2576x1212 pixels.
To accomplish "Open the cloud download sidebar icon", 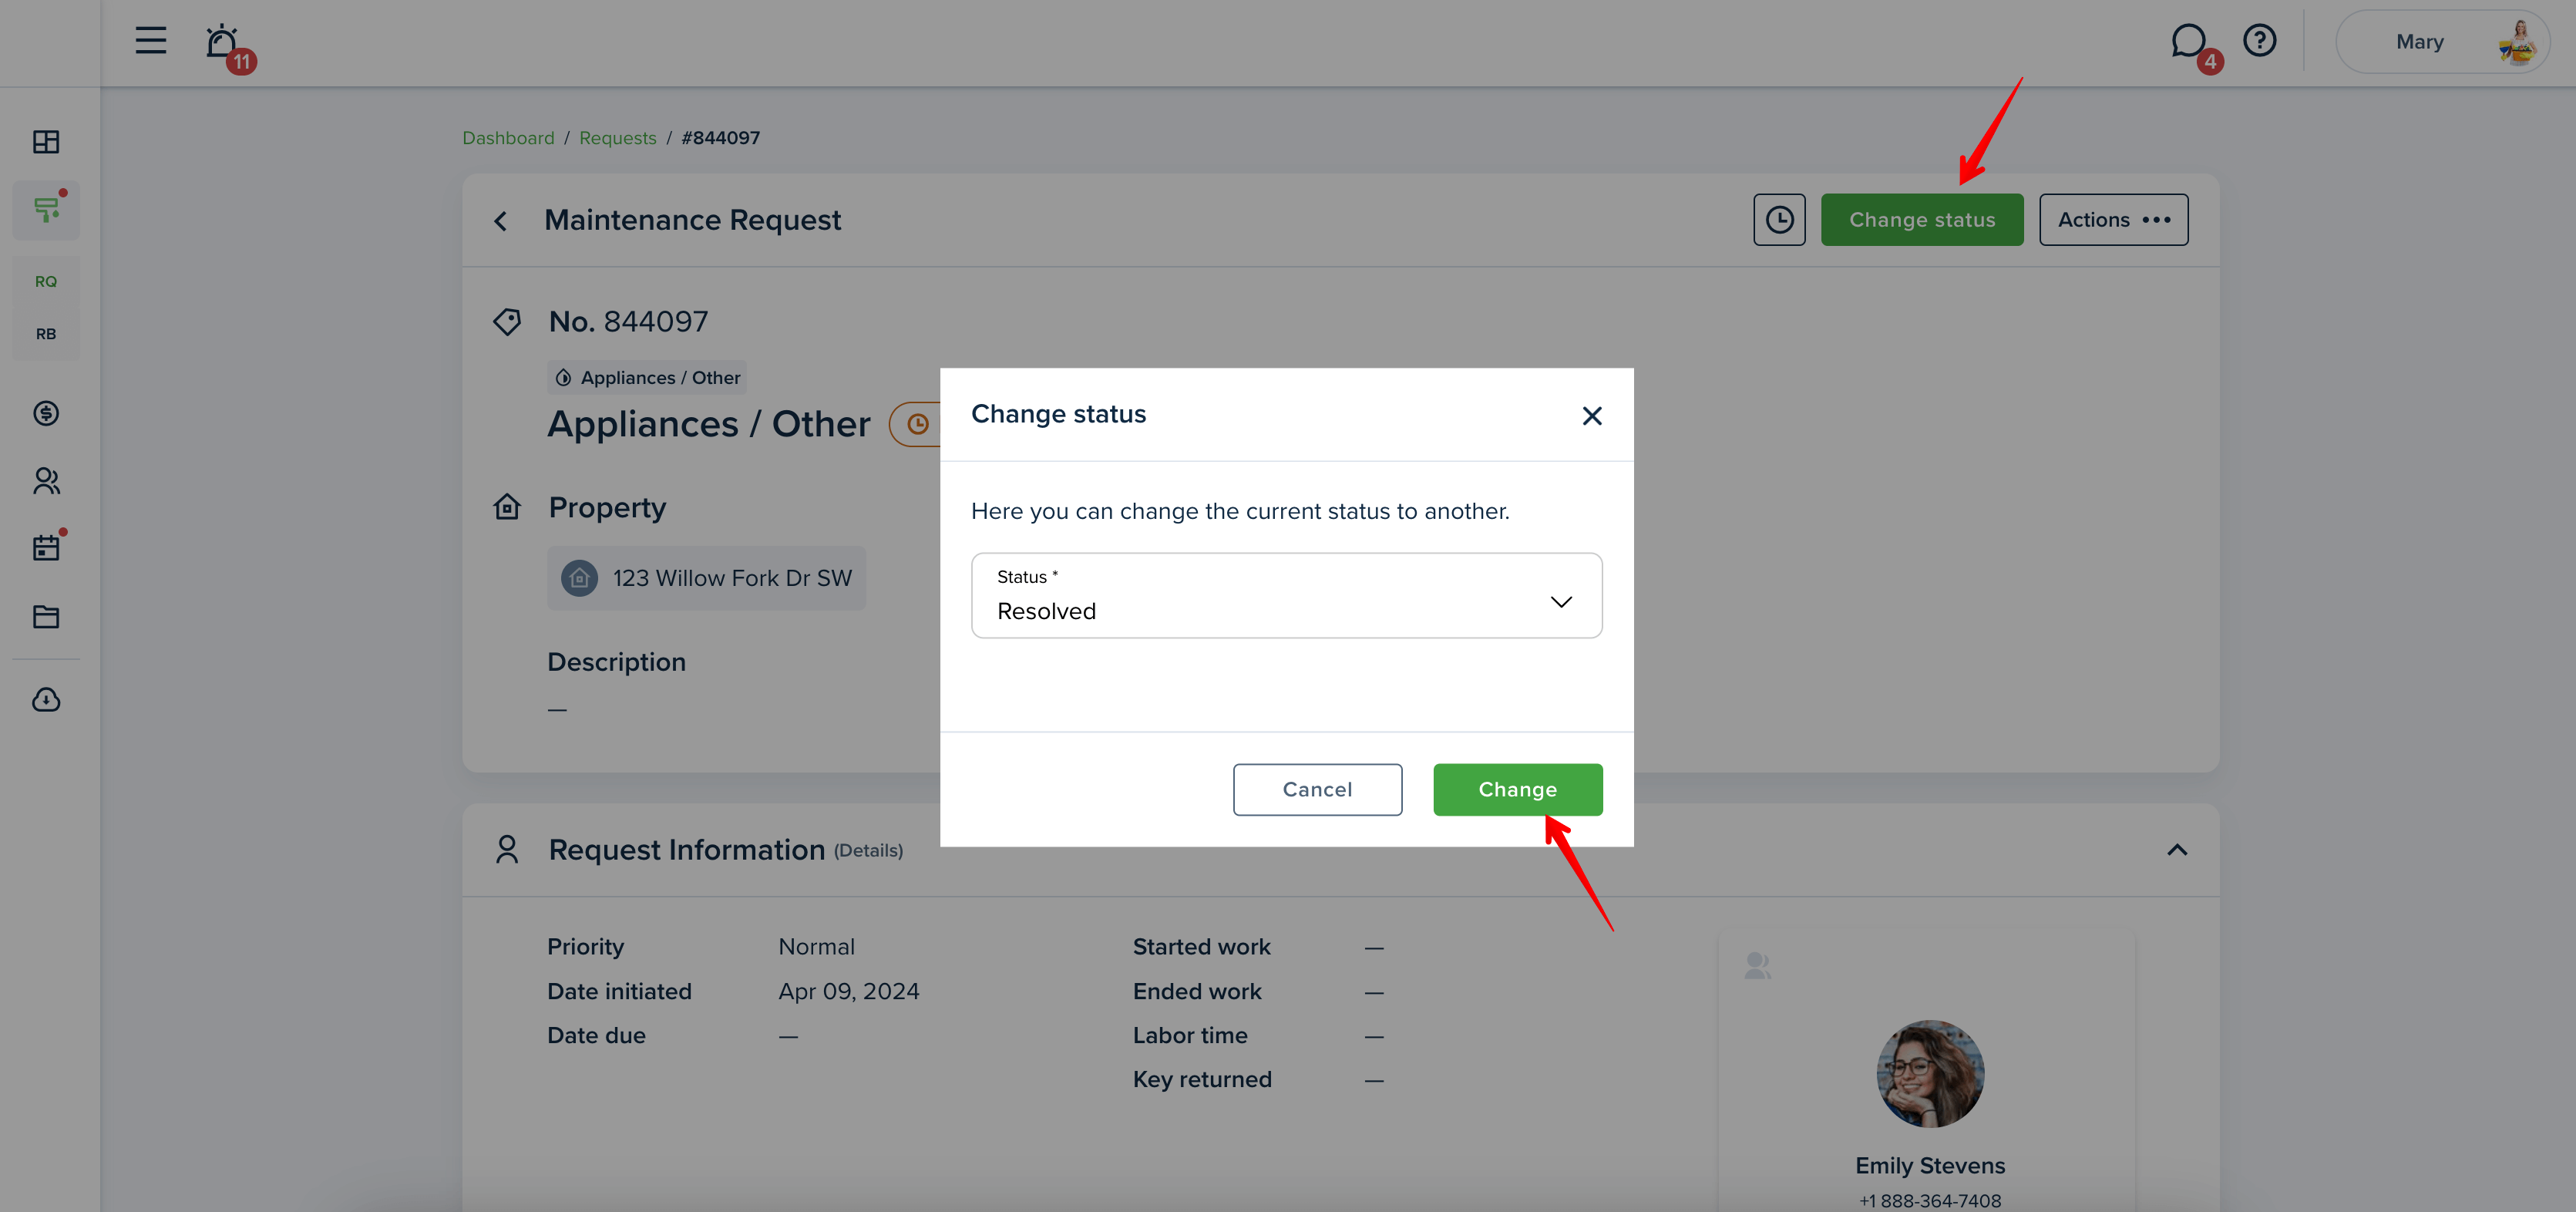I will (x=46, y=699).
